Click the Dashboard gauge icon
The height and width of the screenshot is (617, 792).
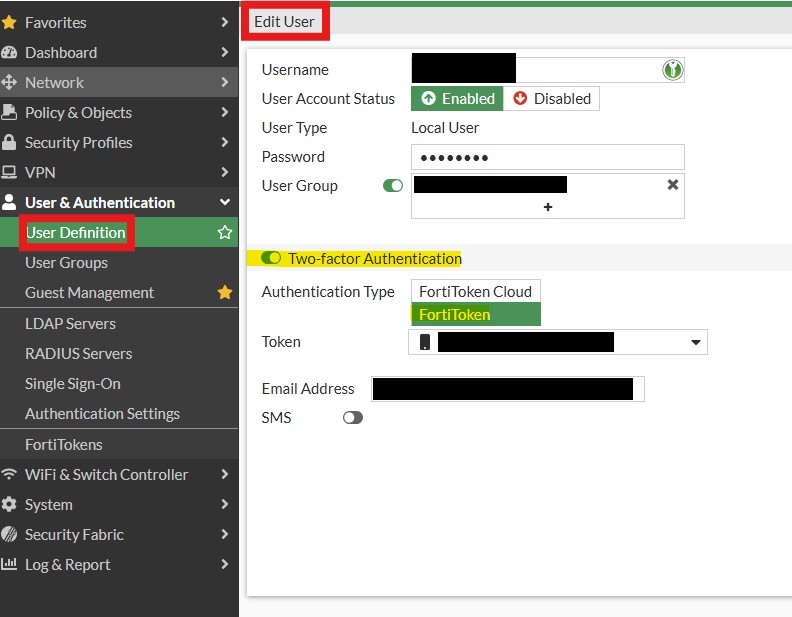9,53
